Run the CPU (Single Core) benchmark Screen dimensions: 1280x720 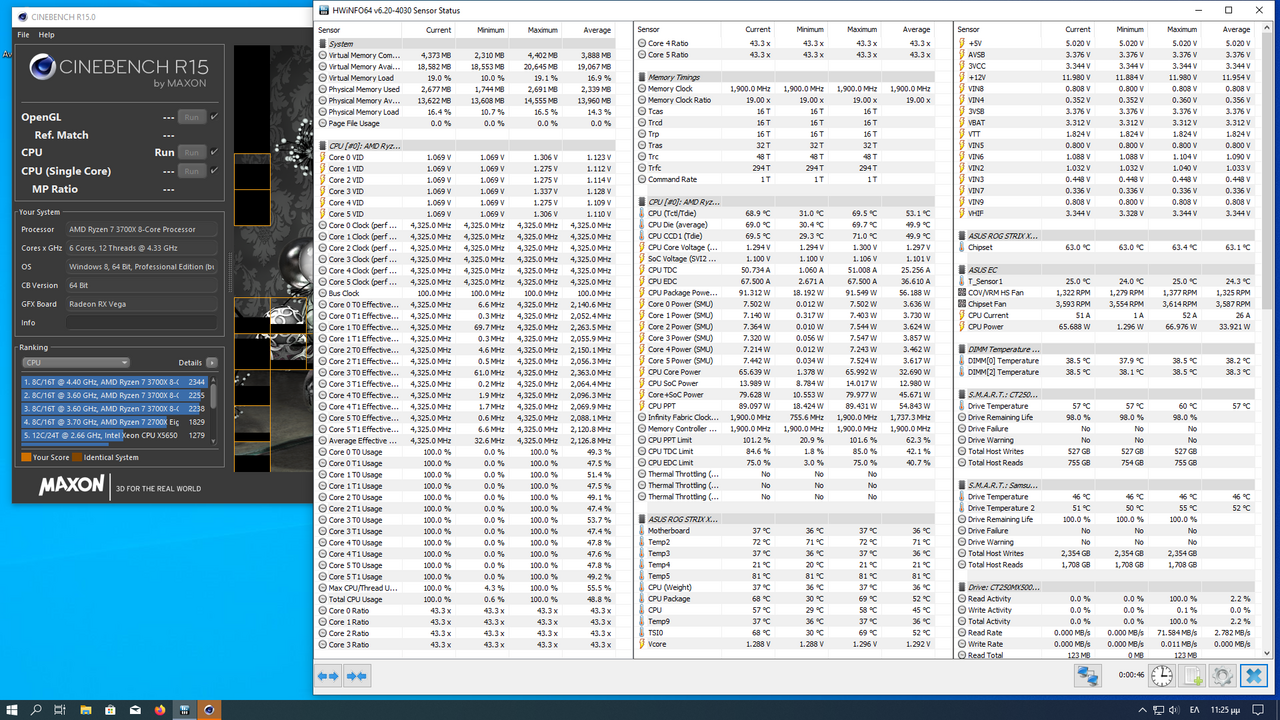point(192,171)
